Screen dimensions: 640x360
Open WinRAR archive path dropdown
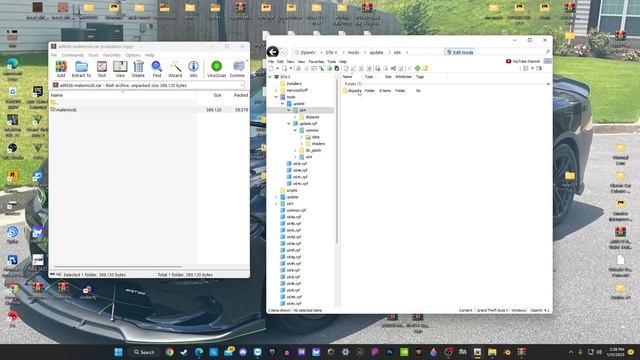click(x=242, y=85)
